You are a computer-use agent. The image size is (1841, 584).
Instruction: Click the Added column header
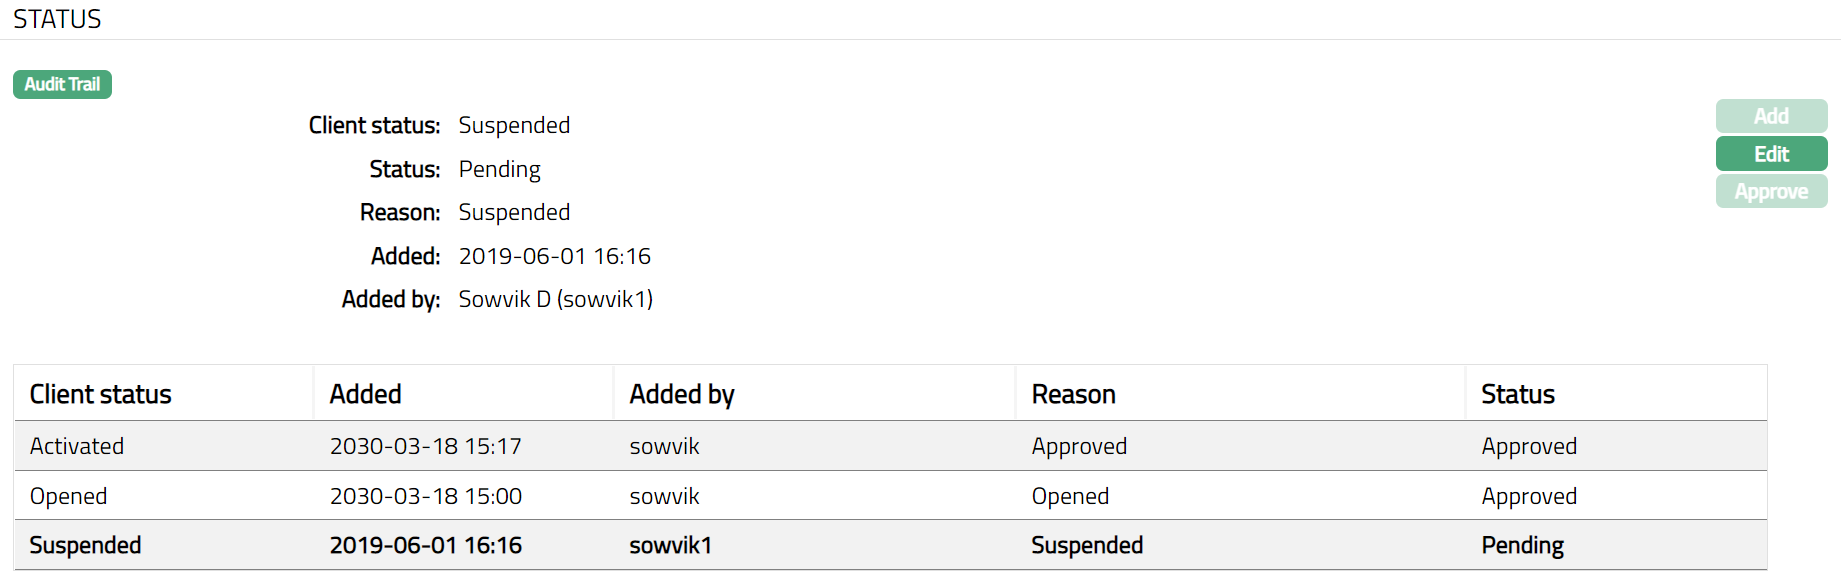click(365, 394)
